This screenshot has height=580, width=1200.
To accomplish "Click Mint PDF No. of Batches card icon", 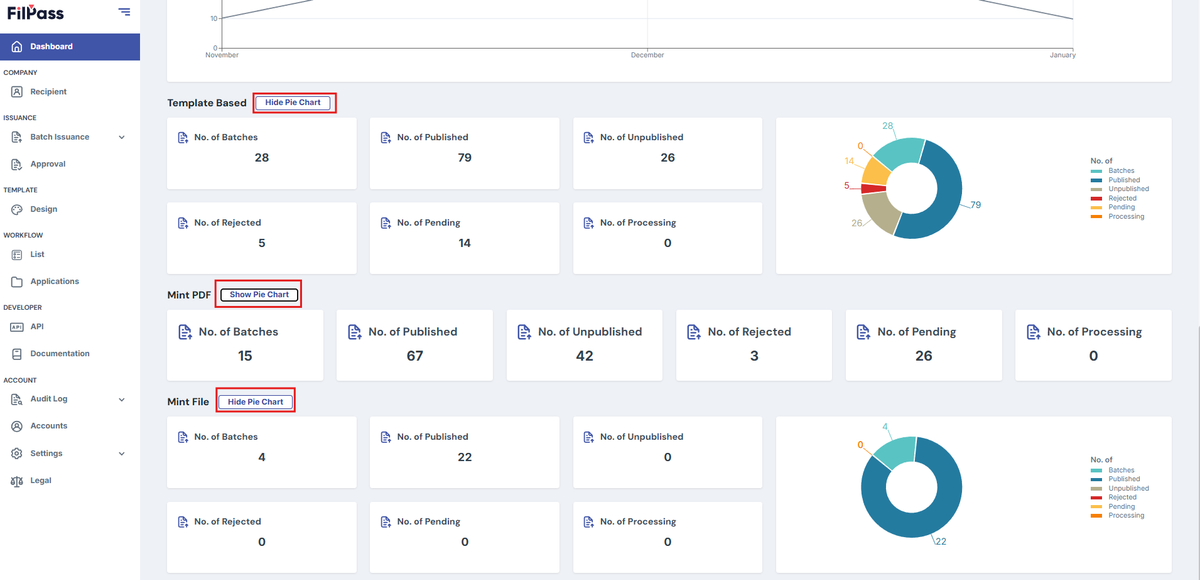I will tap(184, 332).
